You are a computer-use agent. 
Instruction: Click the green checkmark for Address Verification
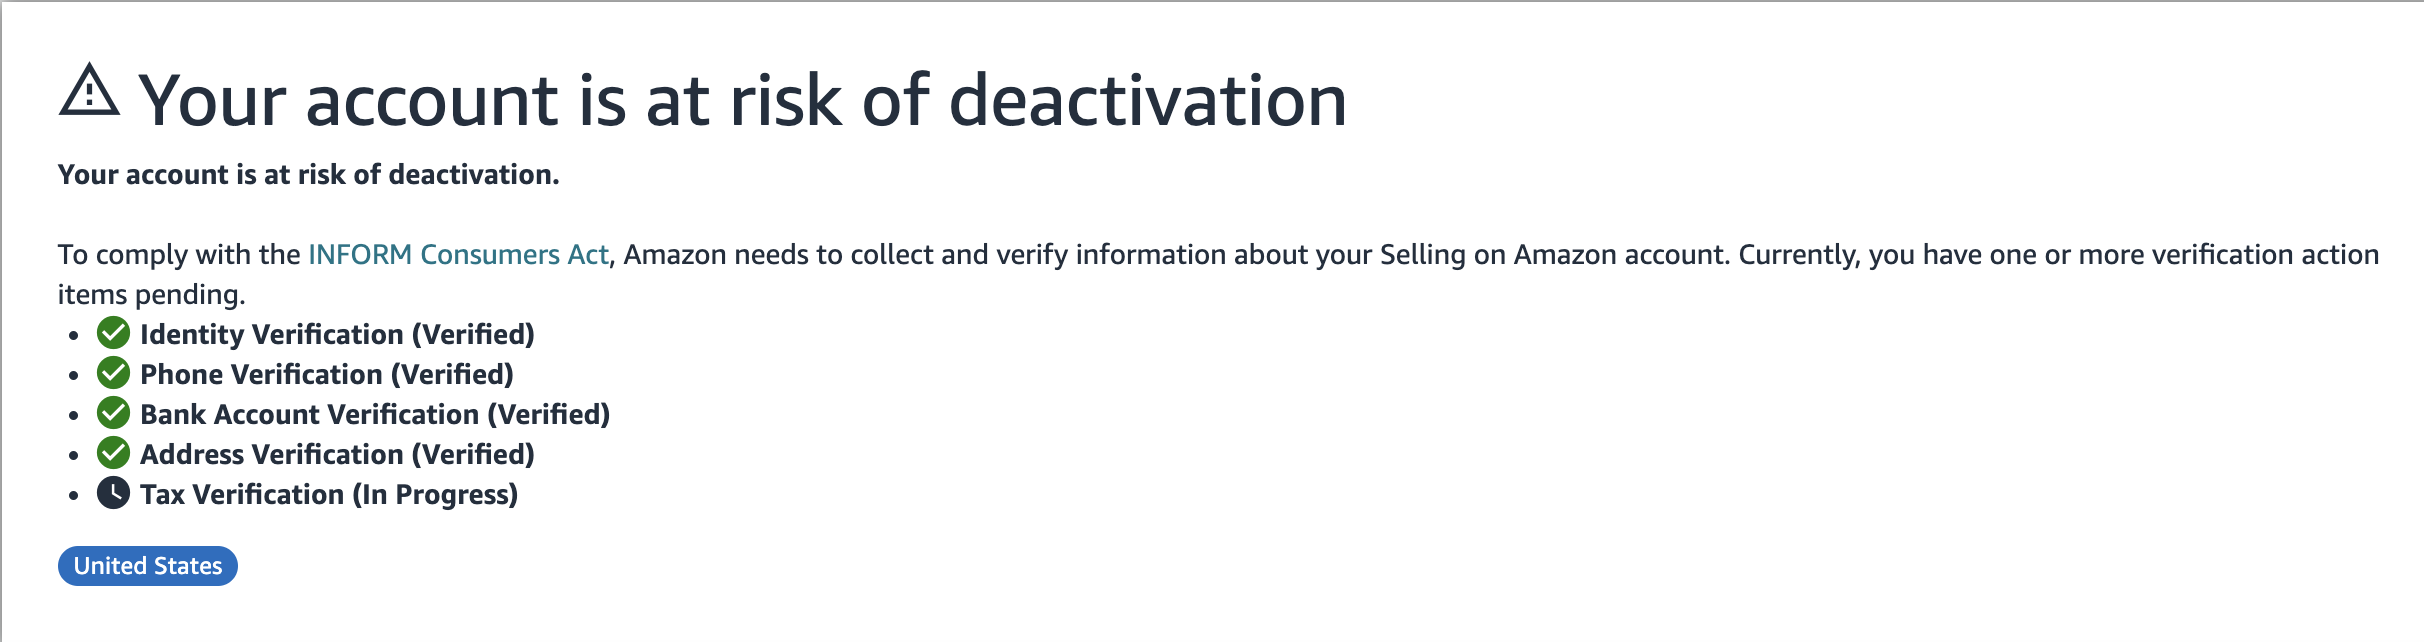113,453
